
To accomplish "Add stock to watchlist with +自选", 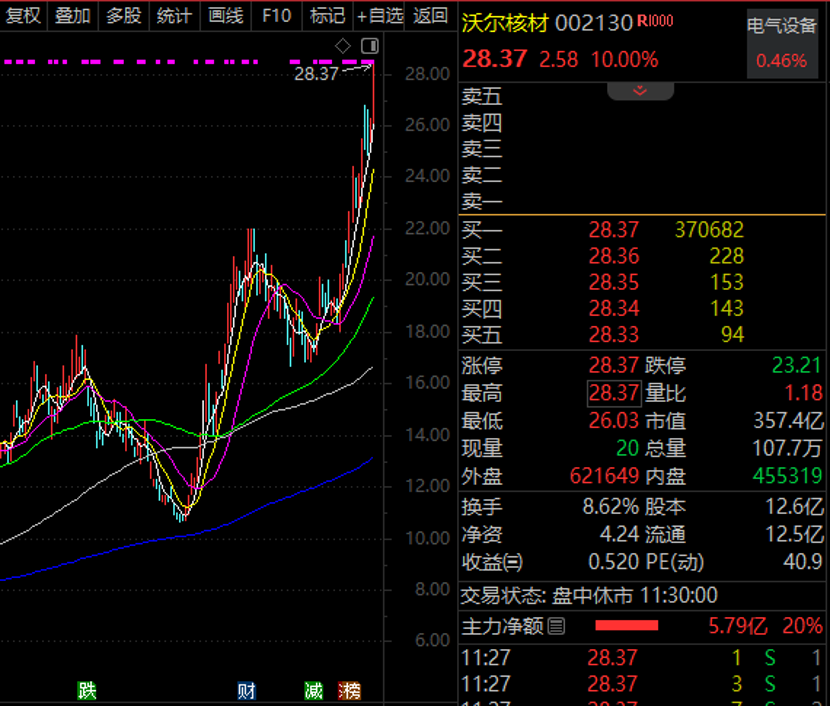I will pyautogui.click(x=380, y=15).
